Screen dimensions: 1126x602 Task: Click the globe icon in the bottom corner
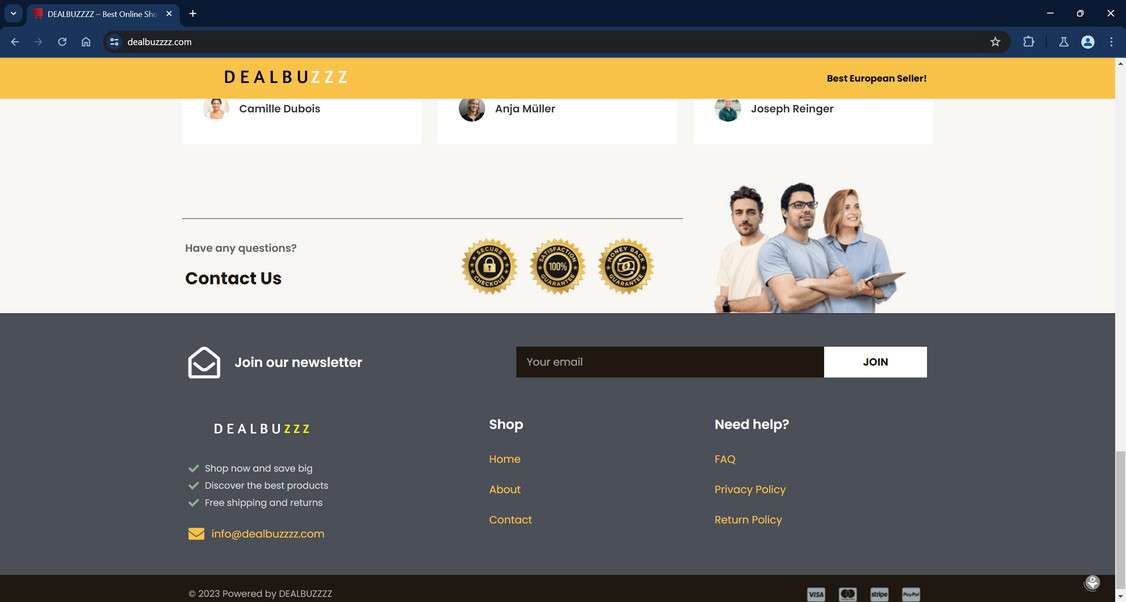pyautogui.click(x=1092, y=582)
